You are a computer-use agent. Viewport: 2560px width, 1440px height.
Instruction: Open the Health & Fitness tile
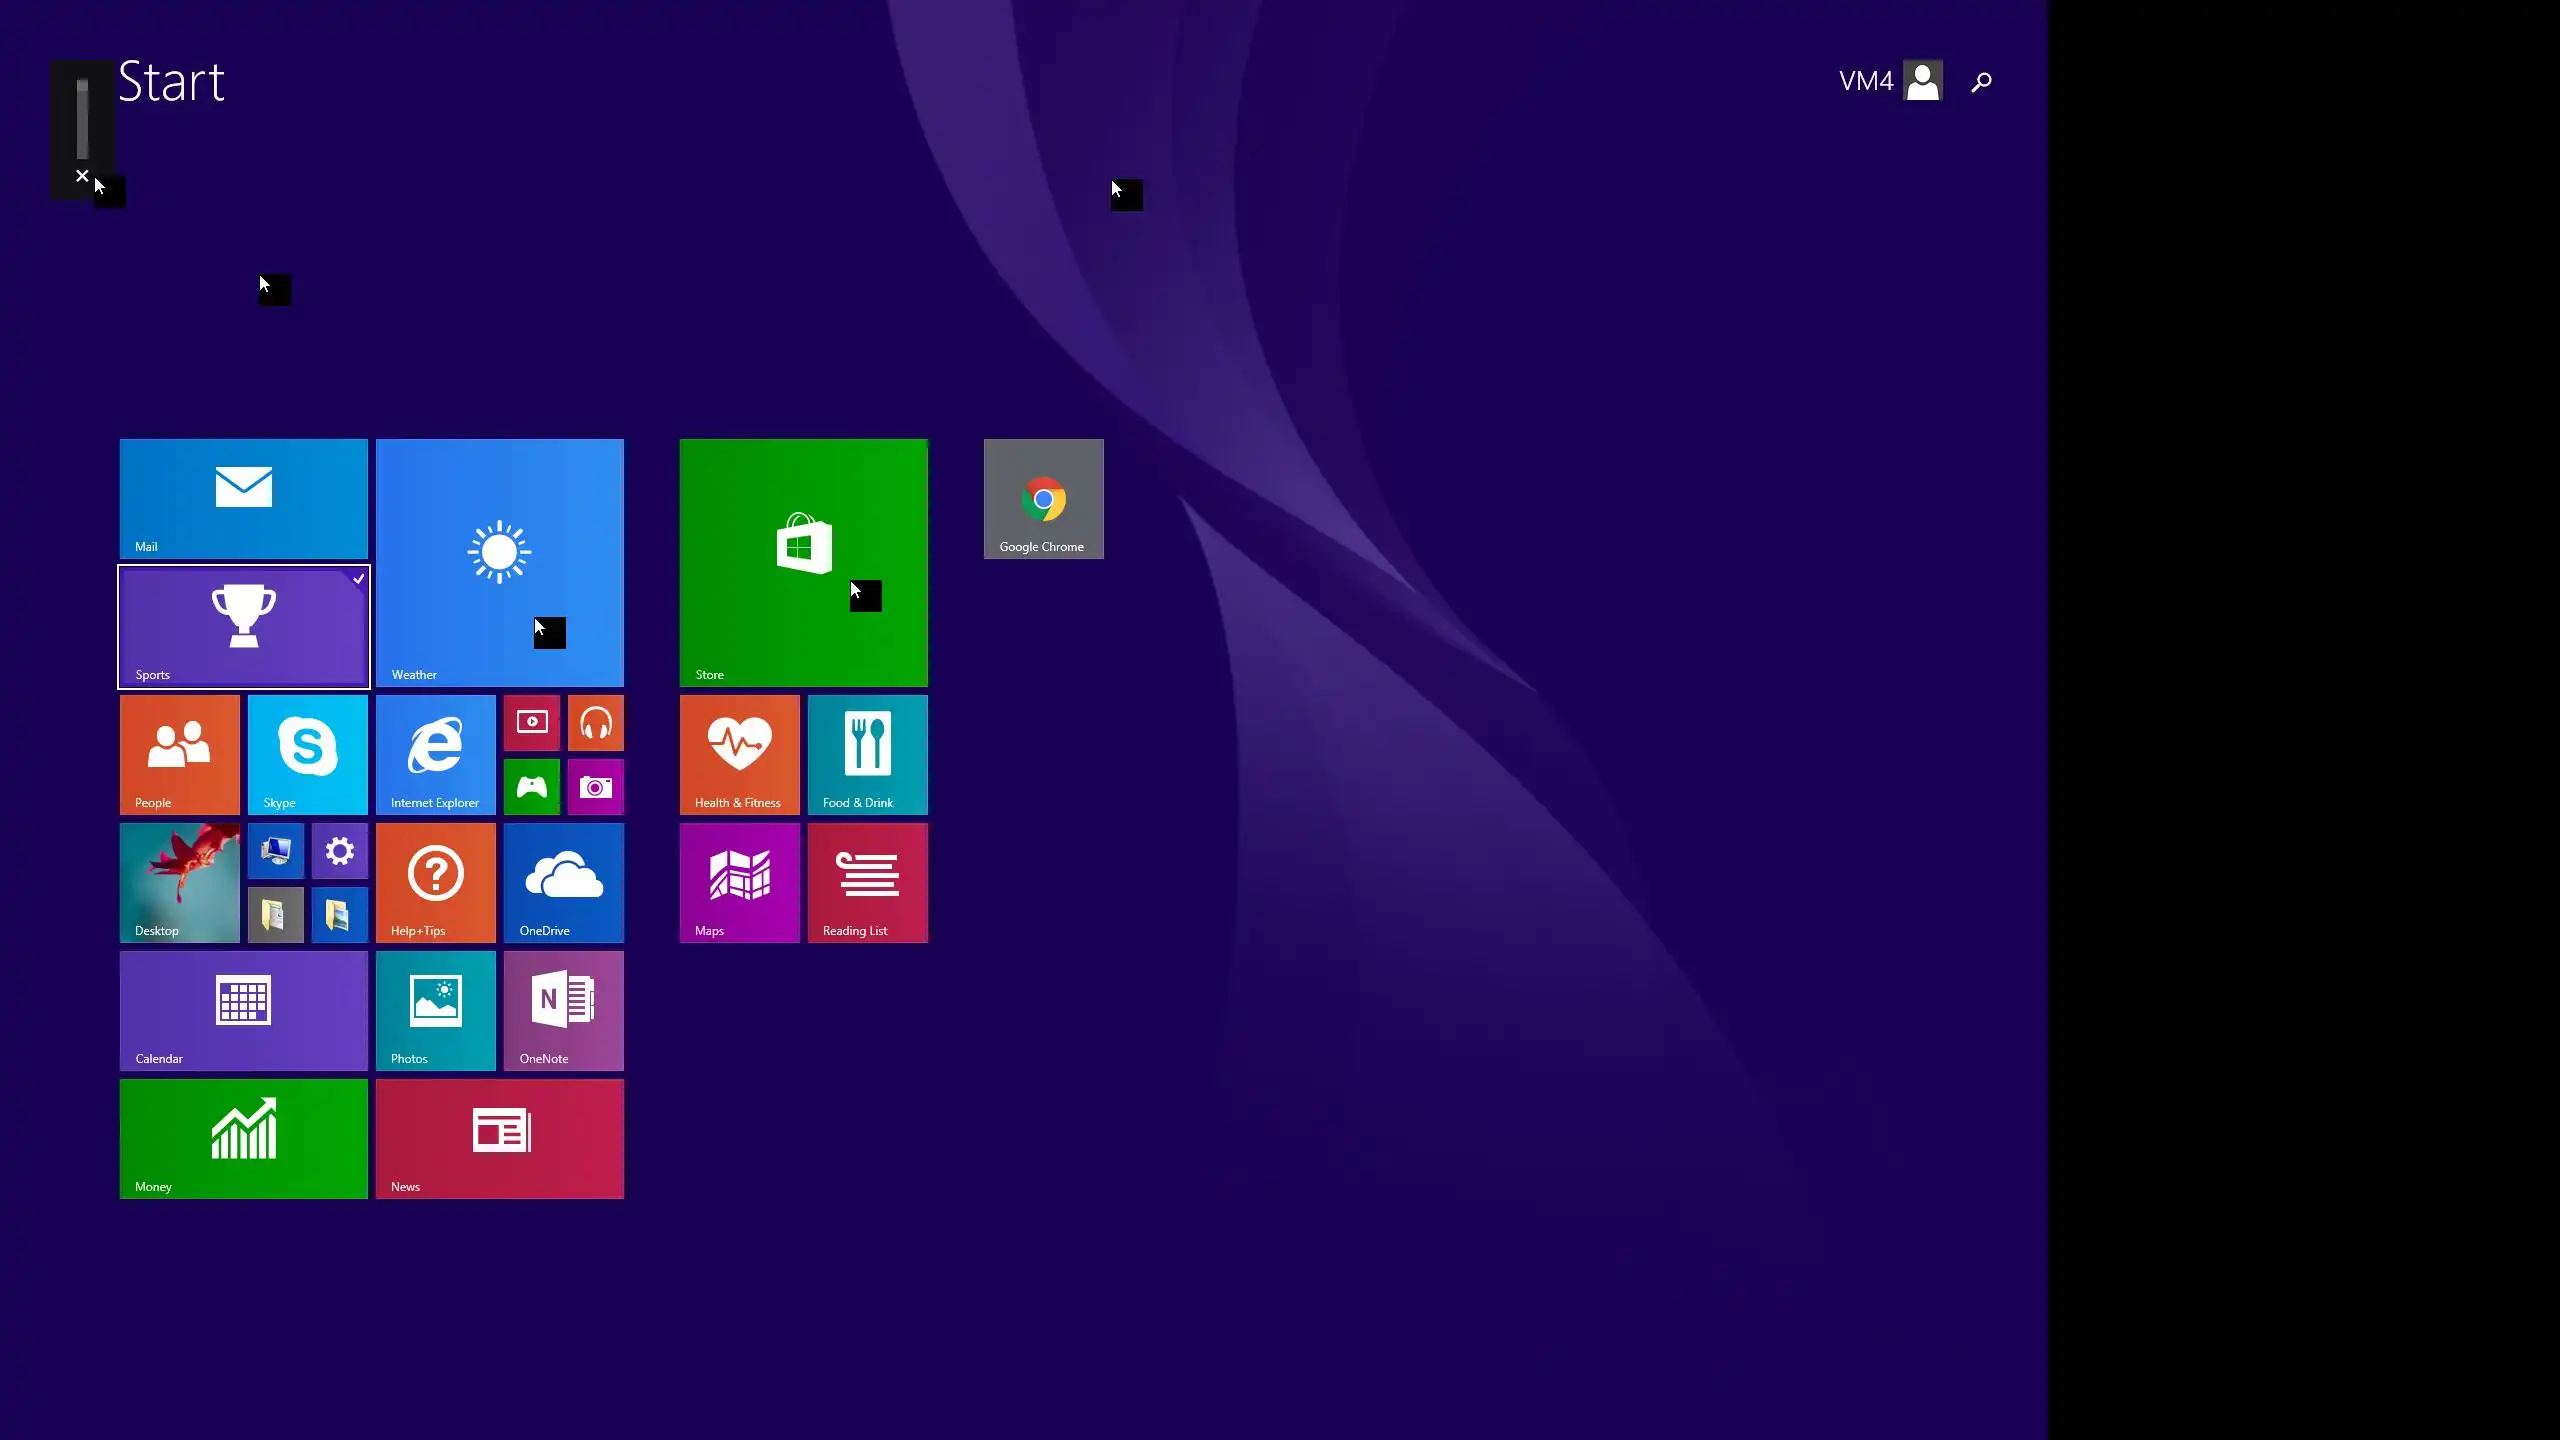point(739,754)
